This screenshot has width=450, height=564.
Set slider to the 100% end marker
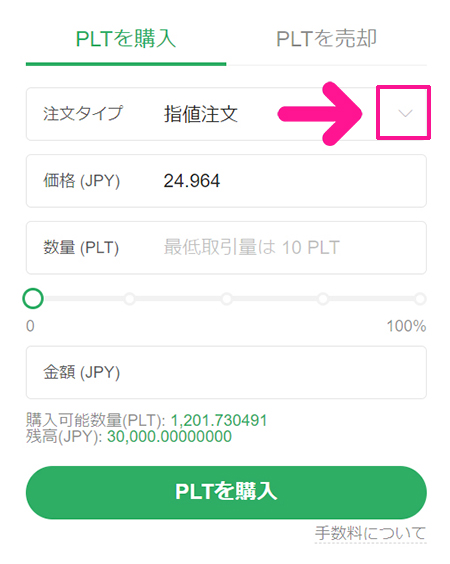tap(420, 299)
